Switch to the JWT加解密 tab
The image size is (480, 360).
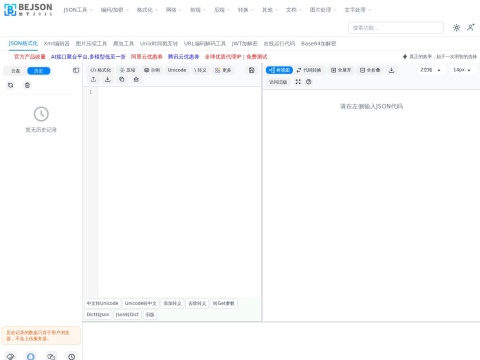pos(245,43)
